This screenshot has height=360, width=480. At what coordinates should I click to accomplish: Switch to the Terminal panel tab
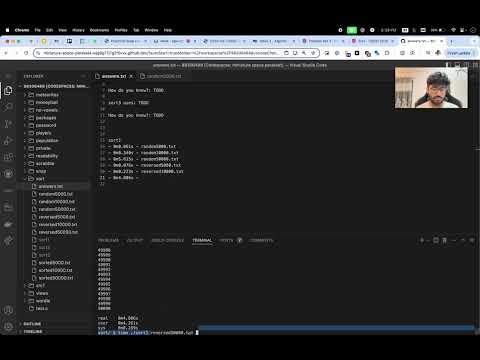(x=202, y=240)
